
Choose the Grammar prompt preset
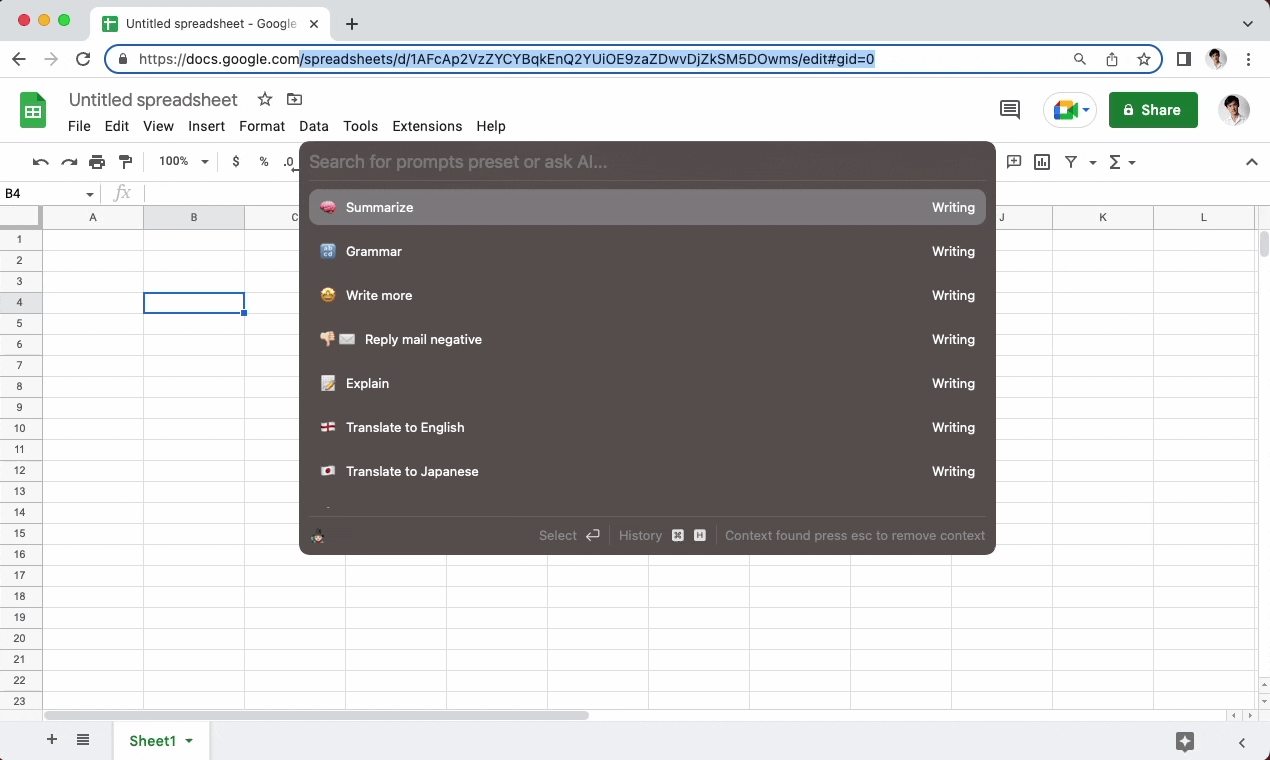(x=647, y=251)
